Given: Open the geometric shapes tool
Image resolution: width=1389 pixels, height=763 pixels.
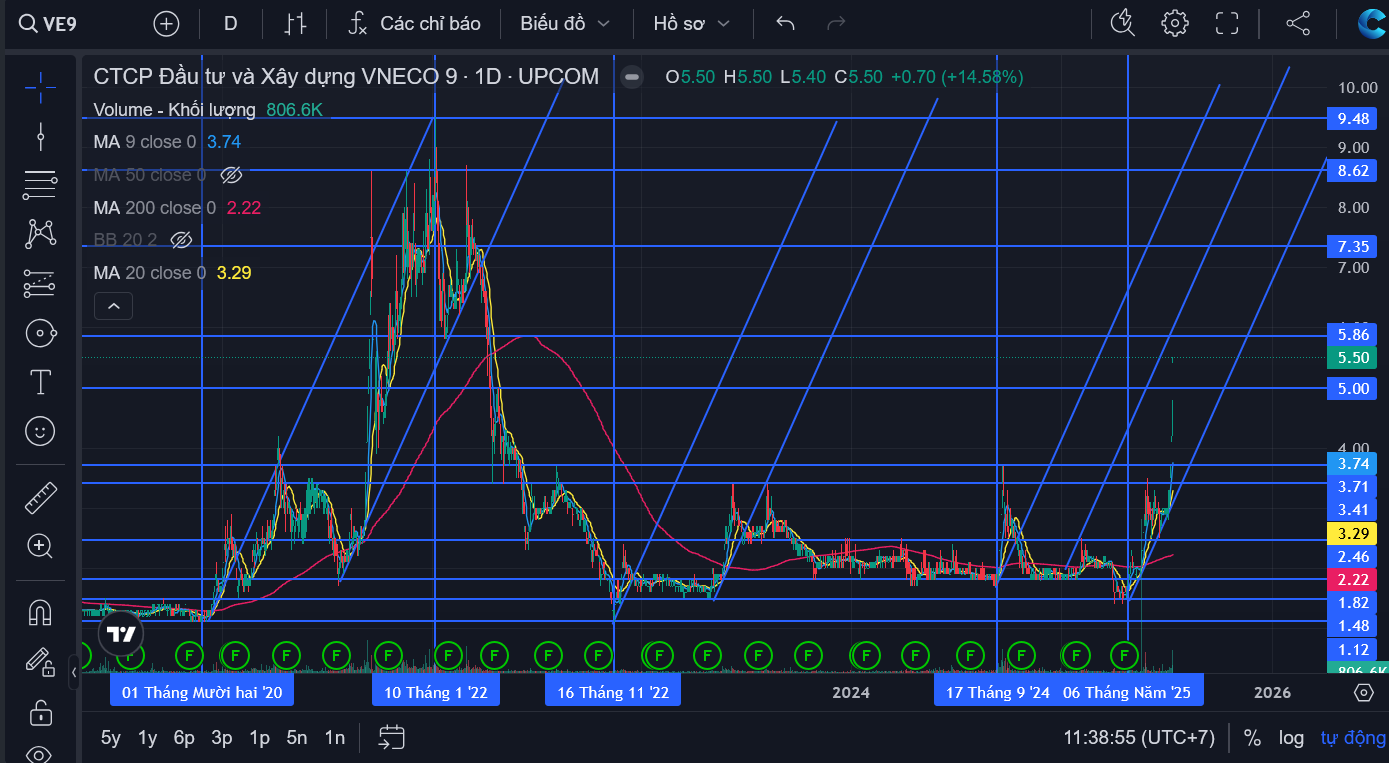Looking at the screenshot, I should tap(40, 333).
